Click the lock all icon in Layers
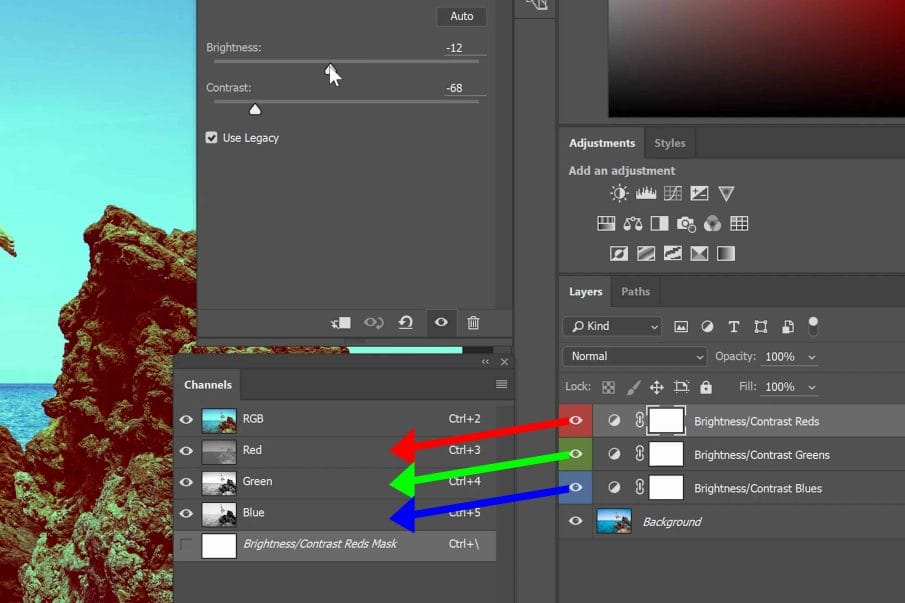Screen dimensions: 905x603 (x=706, y=387)
